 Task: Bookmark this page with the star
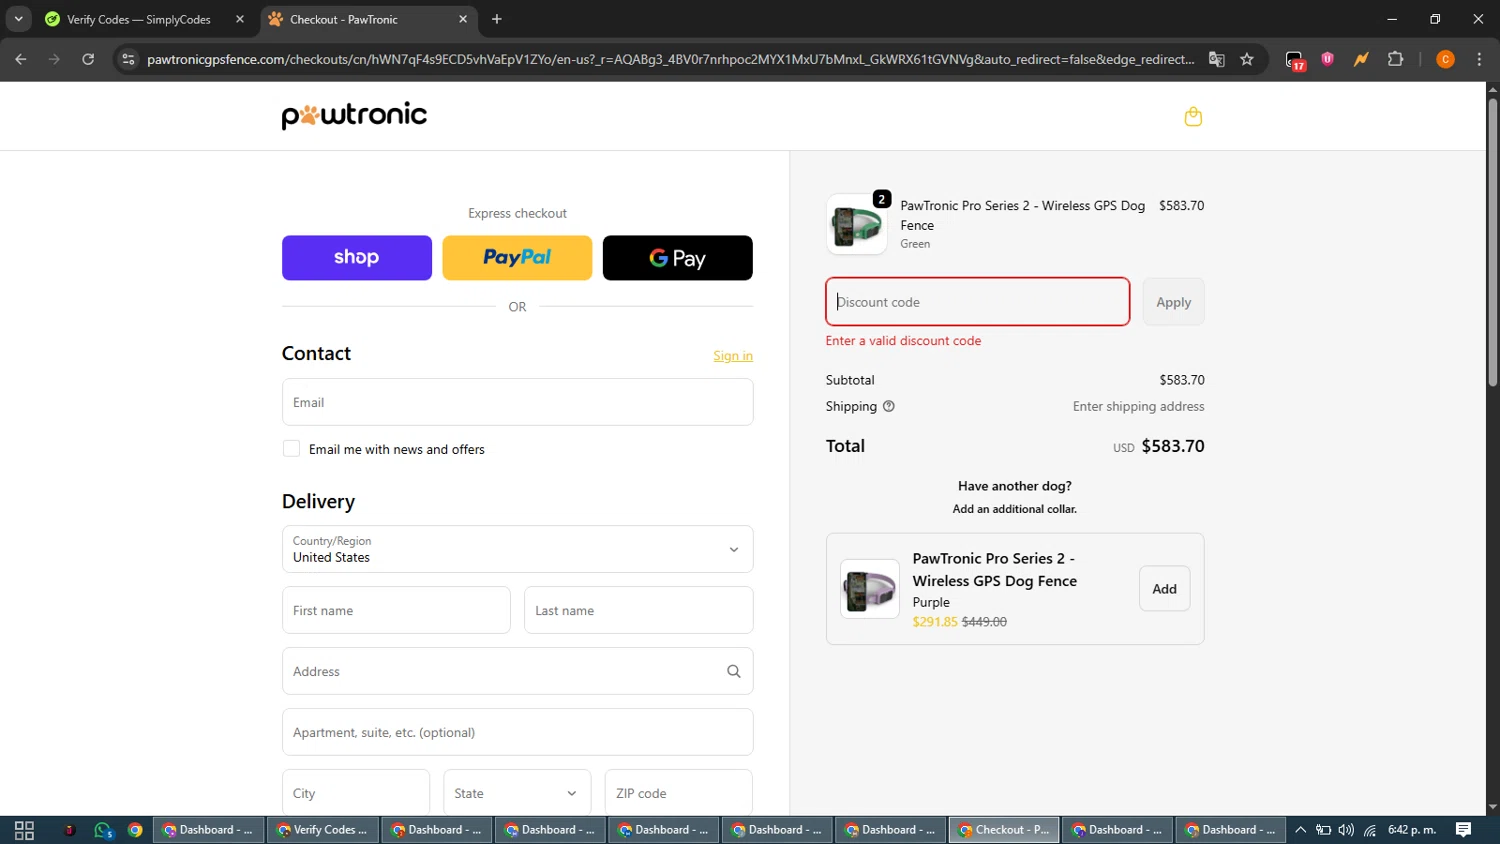pos(1247,59)
